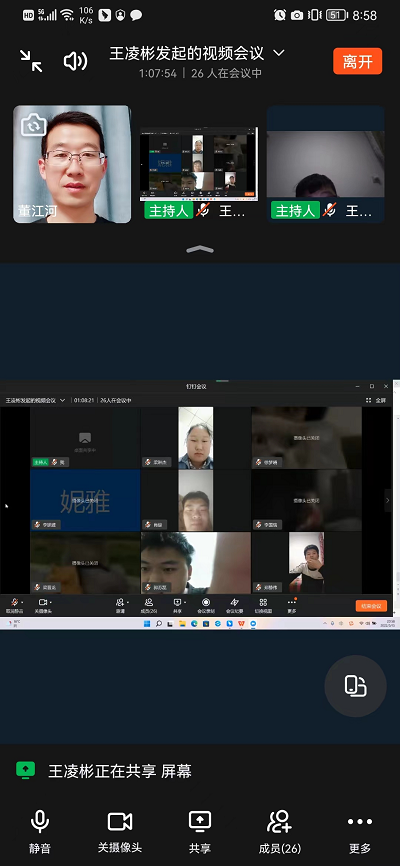Select the 妮雅 tile in shared screen

point(85,501)
